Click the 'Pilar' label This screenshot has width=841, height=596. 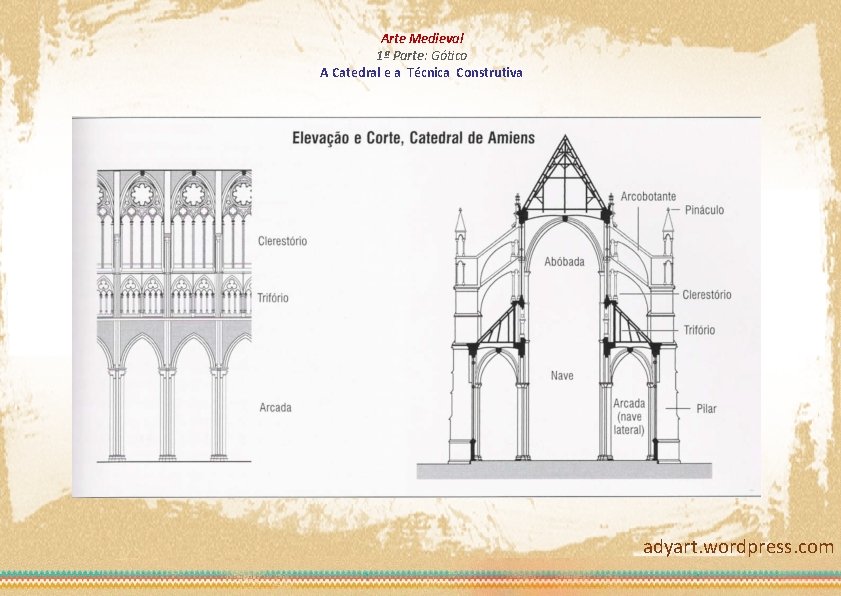coord(706,408)
